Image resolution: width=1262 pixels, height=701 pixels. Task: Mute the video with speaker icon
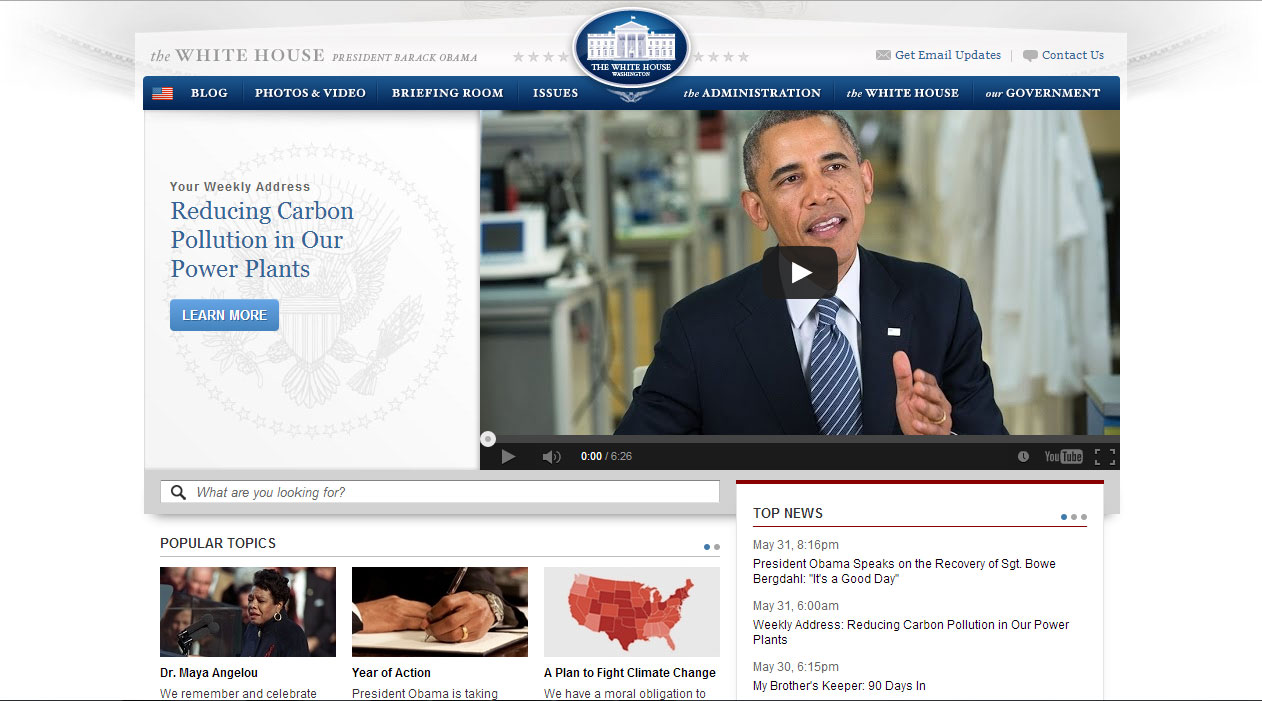pos(551,457)
